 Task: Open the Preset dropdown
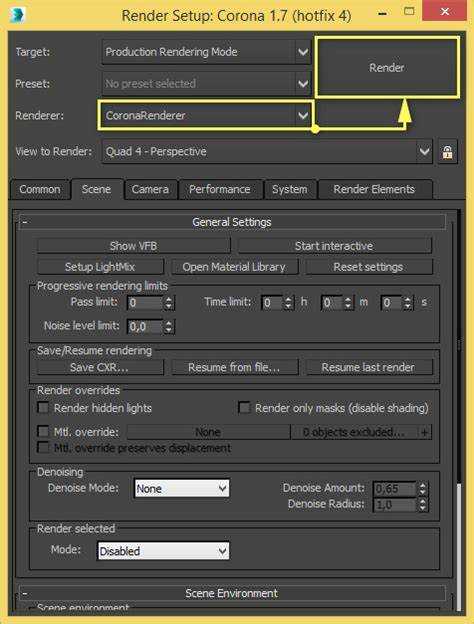click(206, 84)
